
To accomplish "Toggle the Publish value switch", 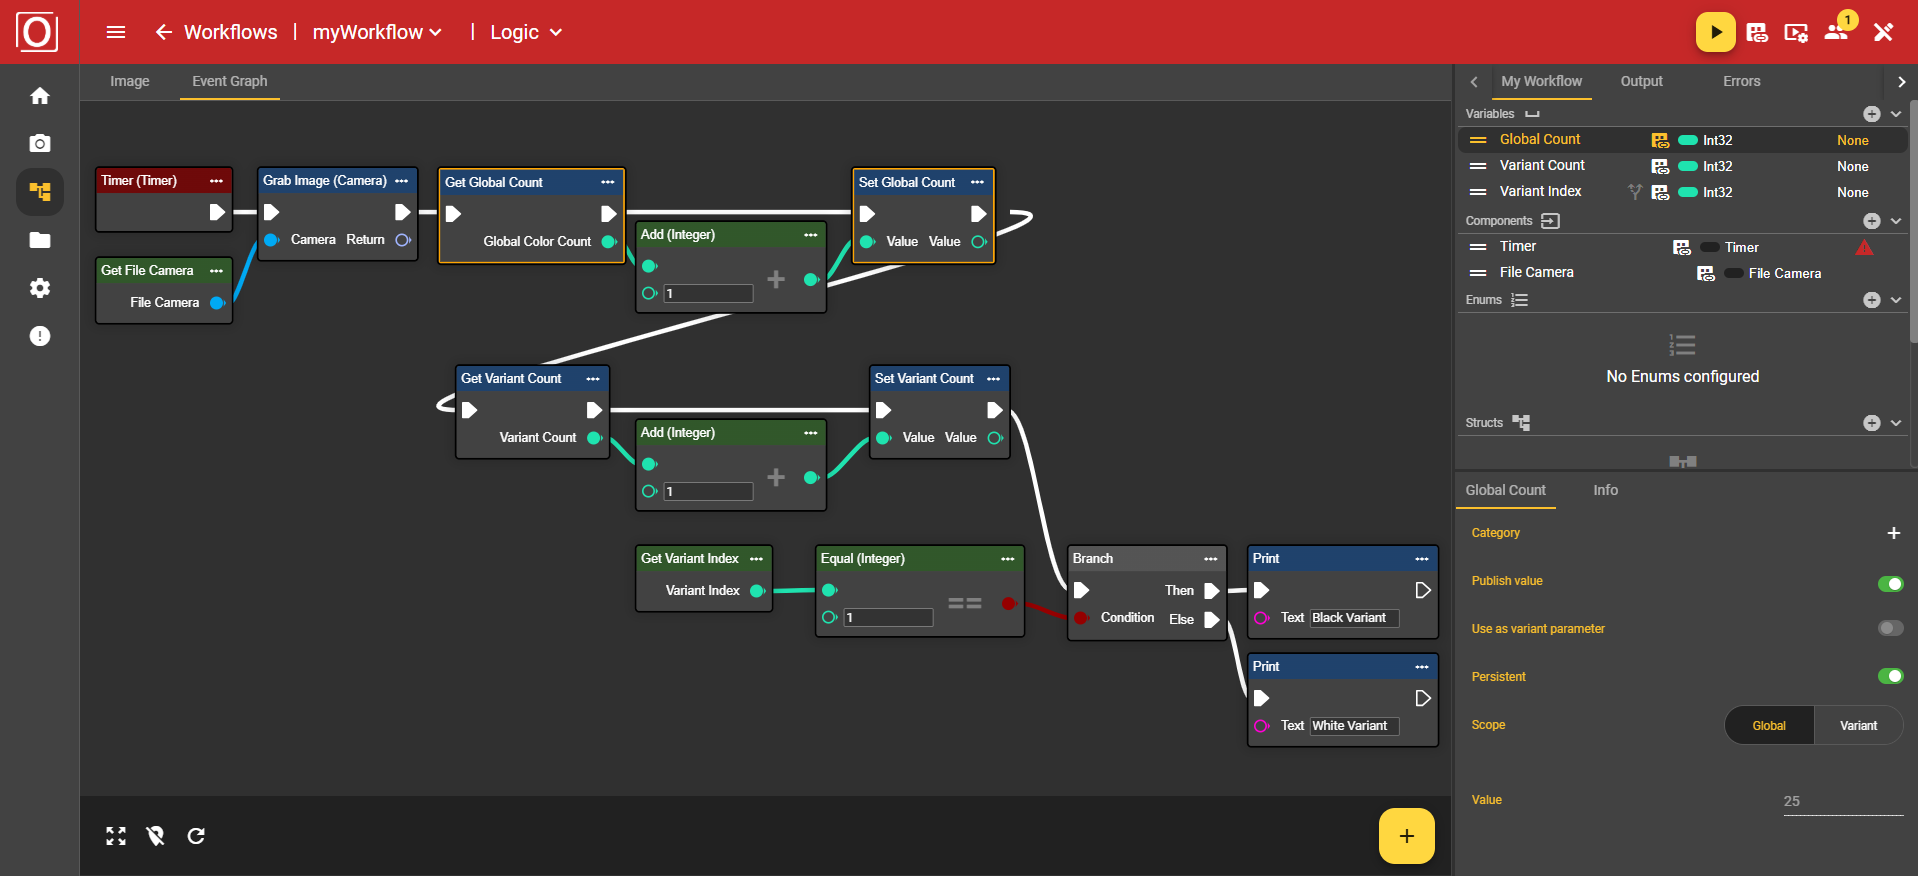I will tap(1890, 584).
